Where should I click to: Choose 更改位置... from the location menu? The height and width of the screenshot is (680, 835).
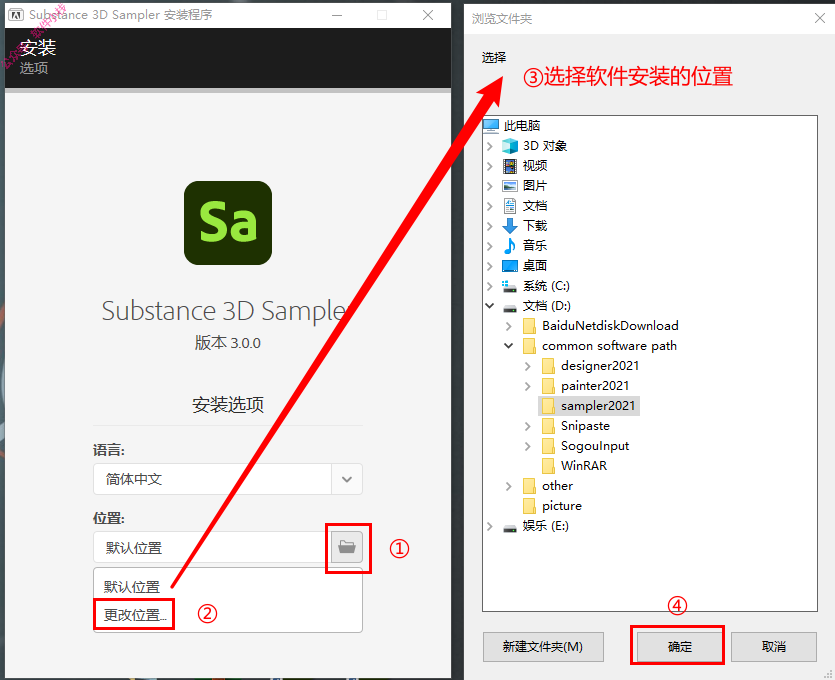pyautogui.click(x=135, y=615)
